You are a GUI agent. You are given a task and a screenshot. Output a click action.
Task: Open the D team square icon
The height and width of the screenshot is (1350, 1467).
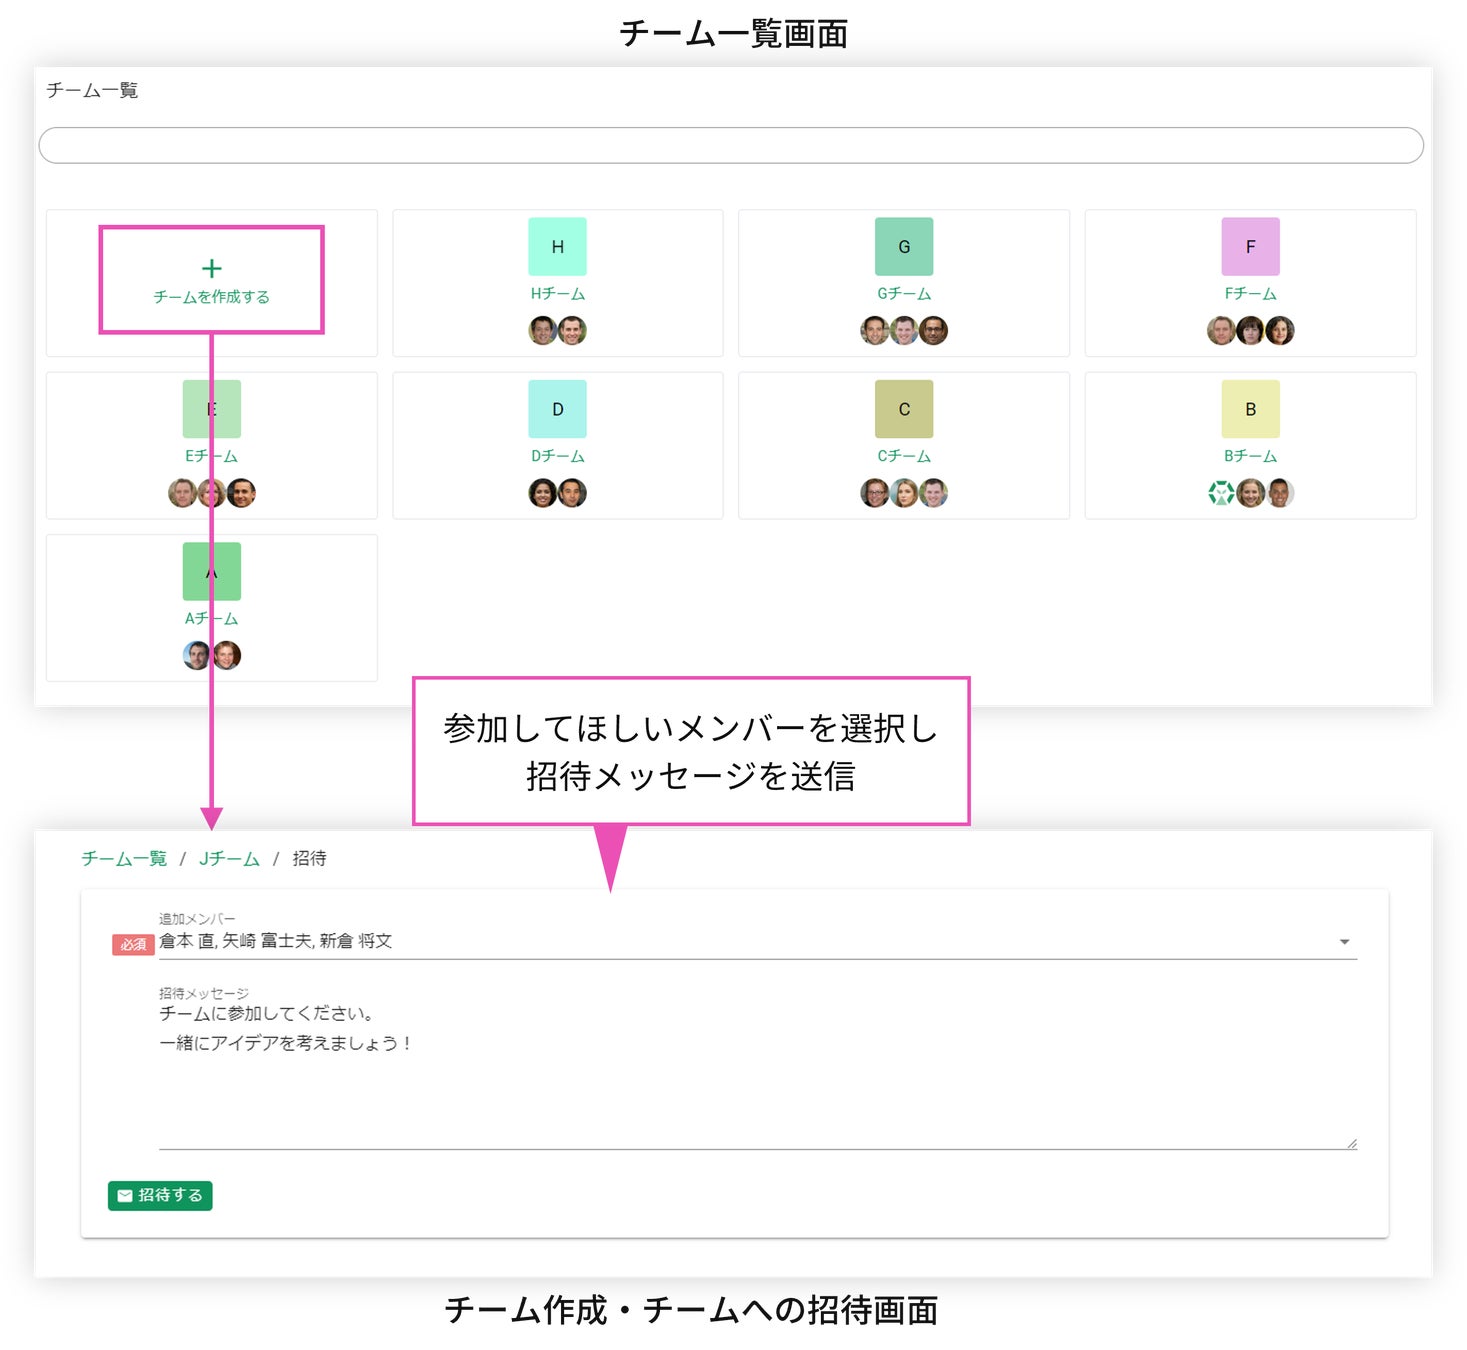click(x=557, y=409)
